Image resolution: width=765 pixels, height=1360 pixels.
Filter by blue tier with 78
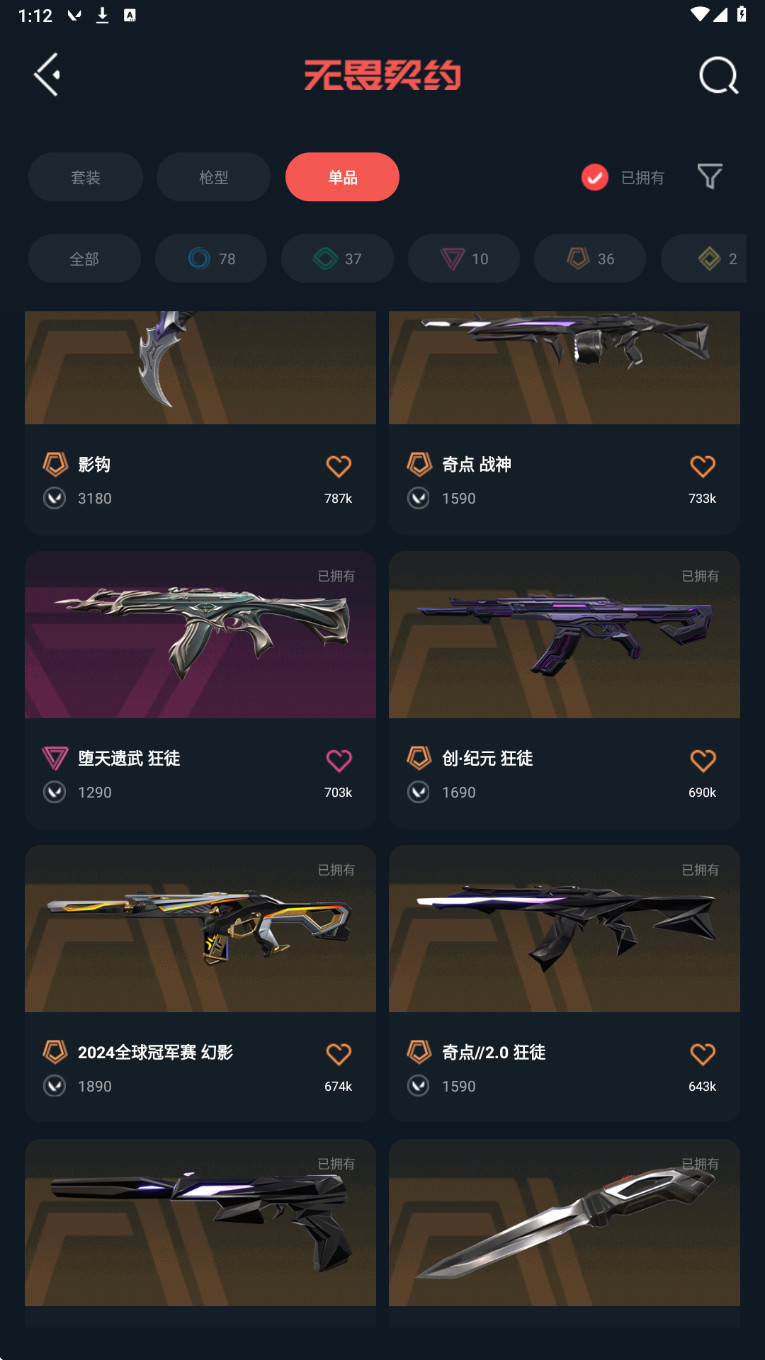211,259
